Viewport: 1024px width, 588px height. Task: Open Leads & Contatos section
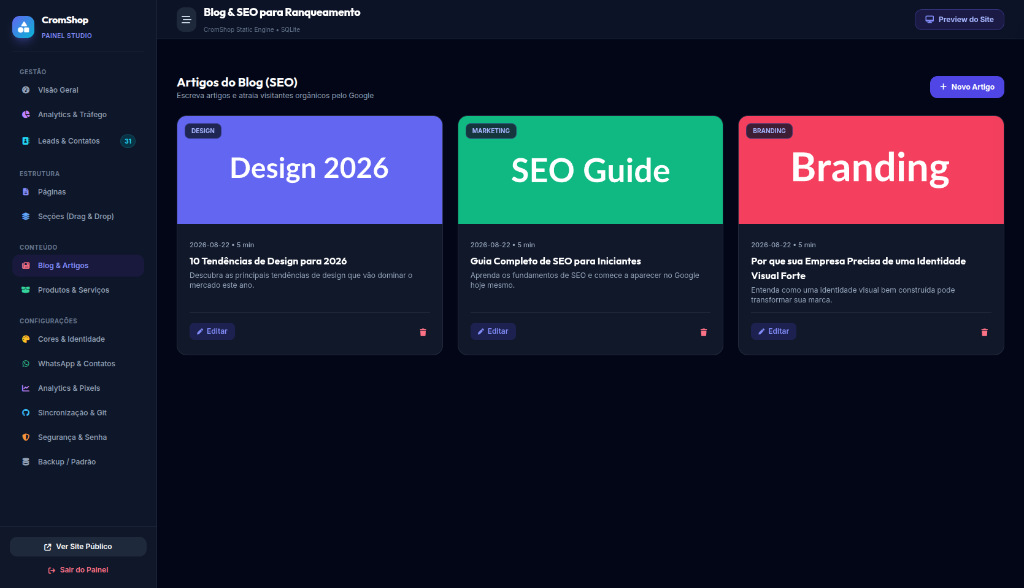78,141
